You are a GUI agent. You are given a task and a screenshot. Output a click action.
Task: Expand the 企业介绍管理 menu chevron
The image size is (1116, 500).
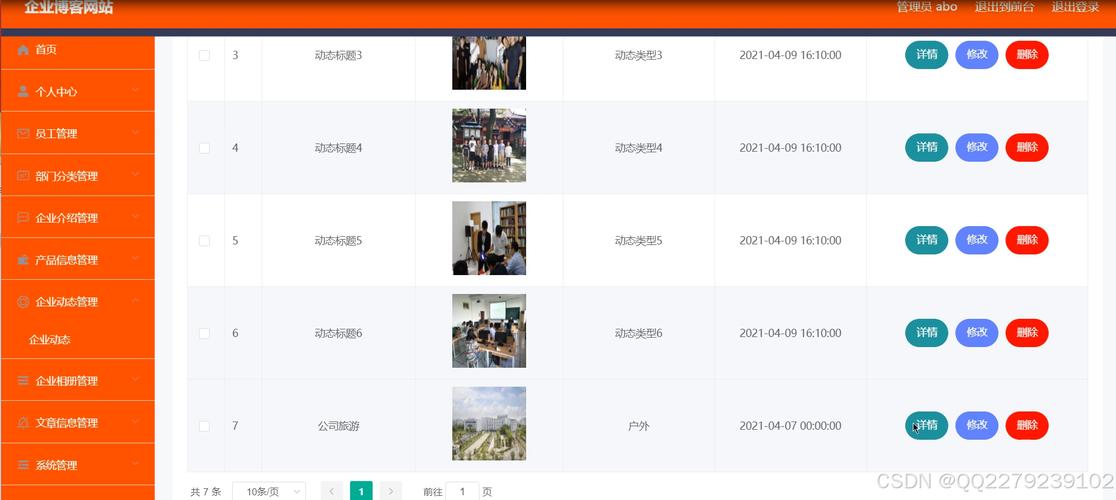point(135,217)
